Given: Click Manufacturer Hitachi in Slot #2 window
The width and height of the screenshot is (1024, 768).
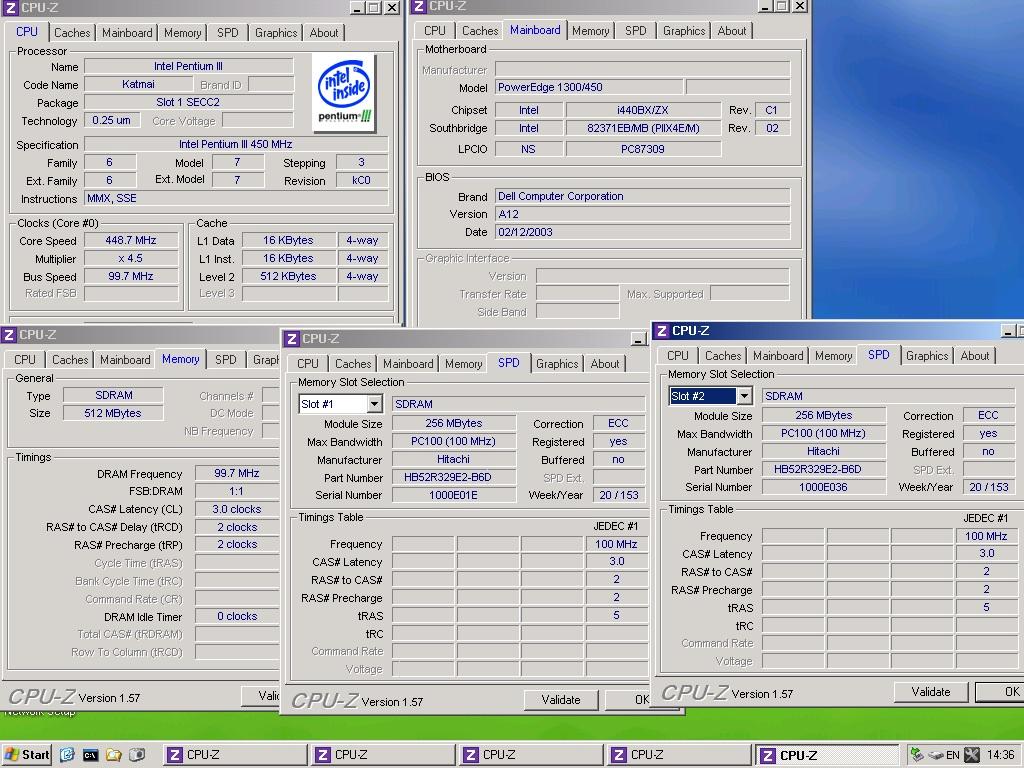Looking at the screenshot, I should pyautogui.click(x=823, y=451).
